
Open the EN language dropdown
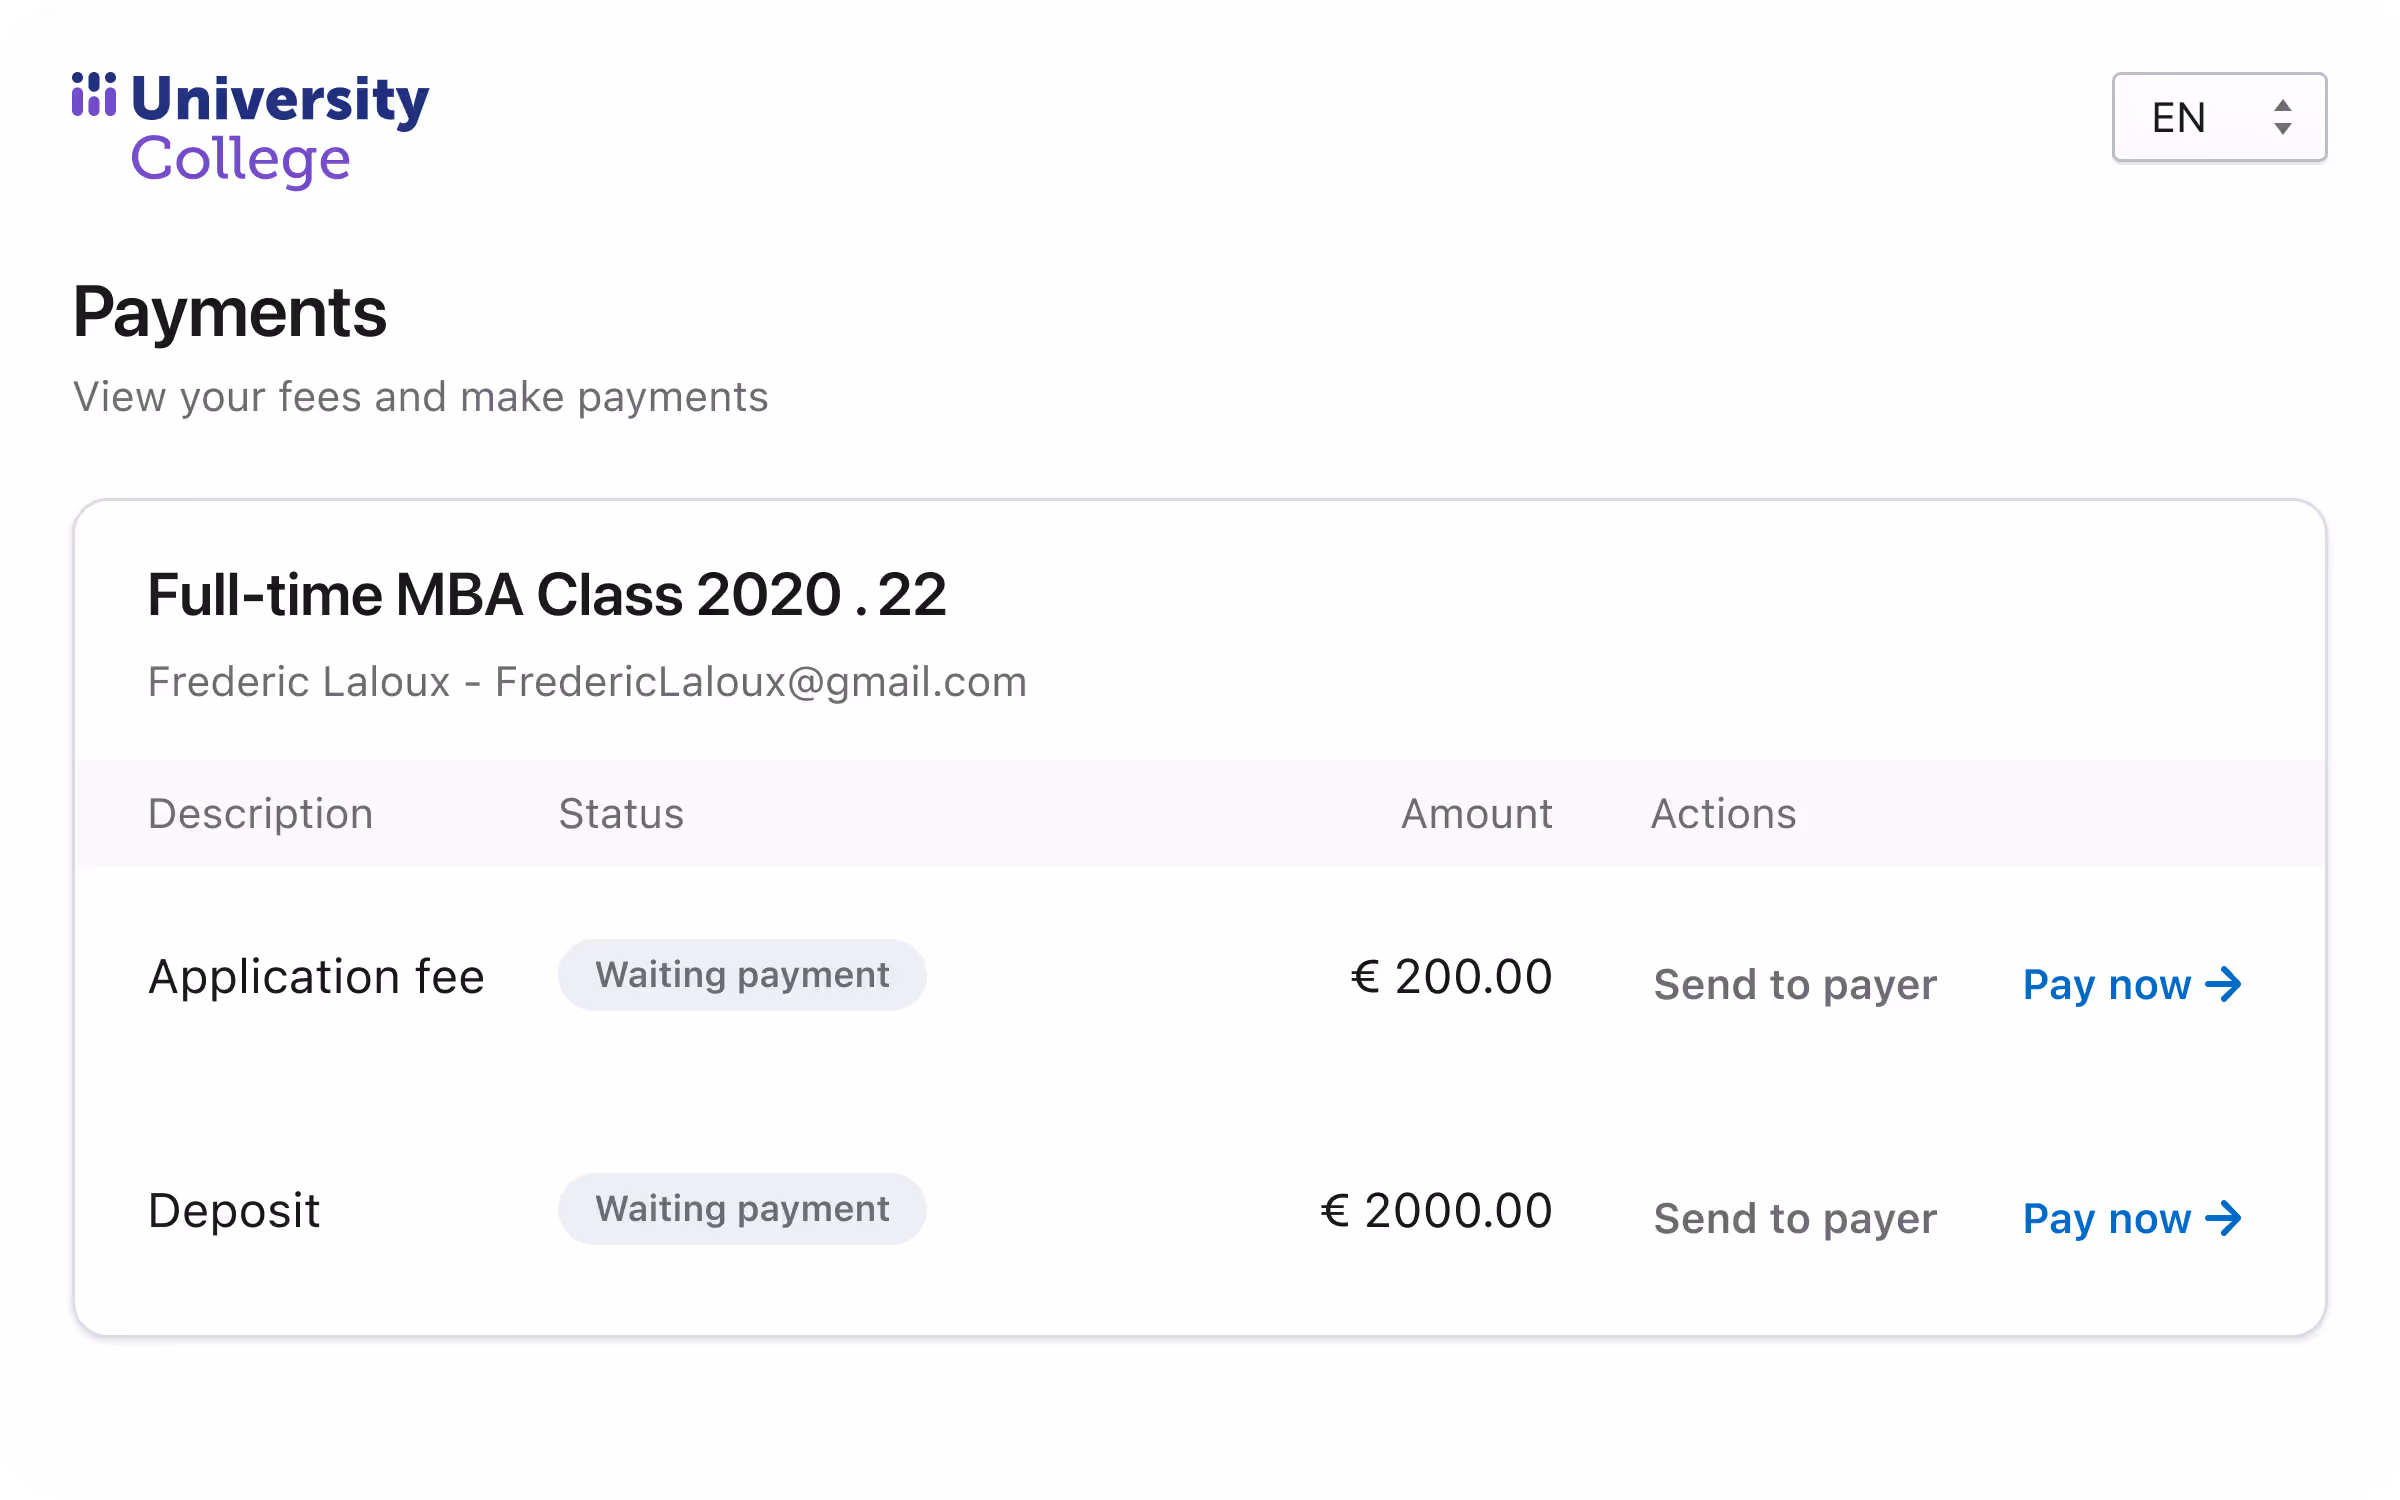pyautogui.click(x=2219, y=117)
